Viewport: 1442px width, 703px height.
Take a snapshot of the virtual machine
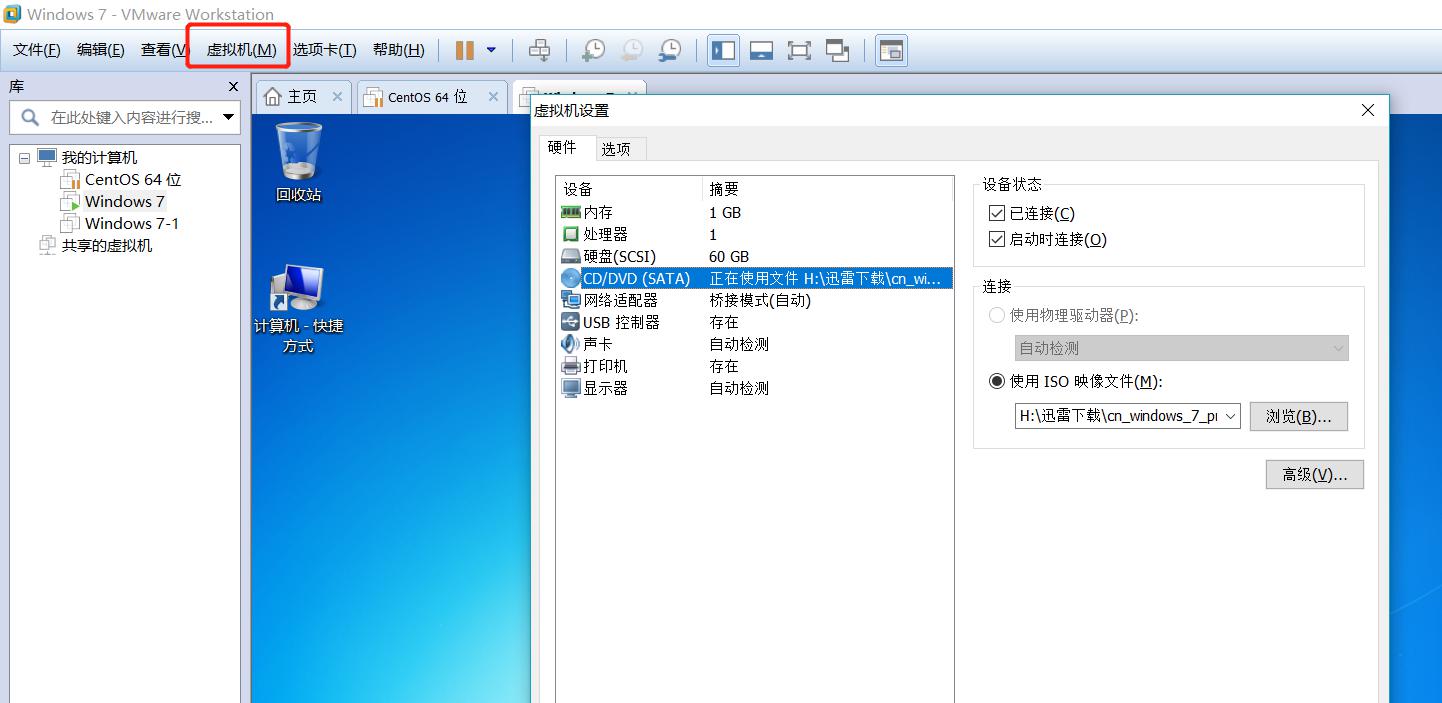[592, 50]
